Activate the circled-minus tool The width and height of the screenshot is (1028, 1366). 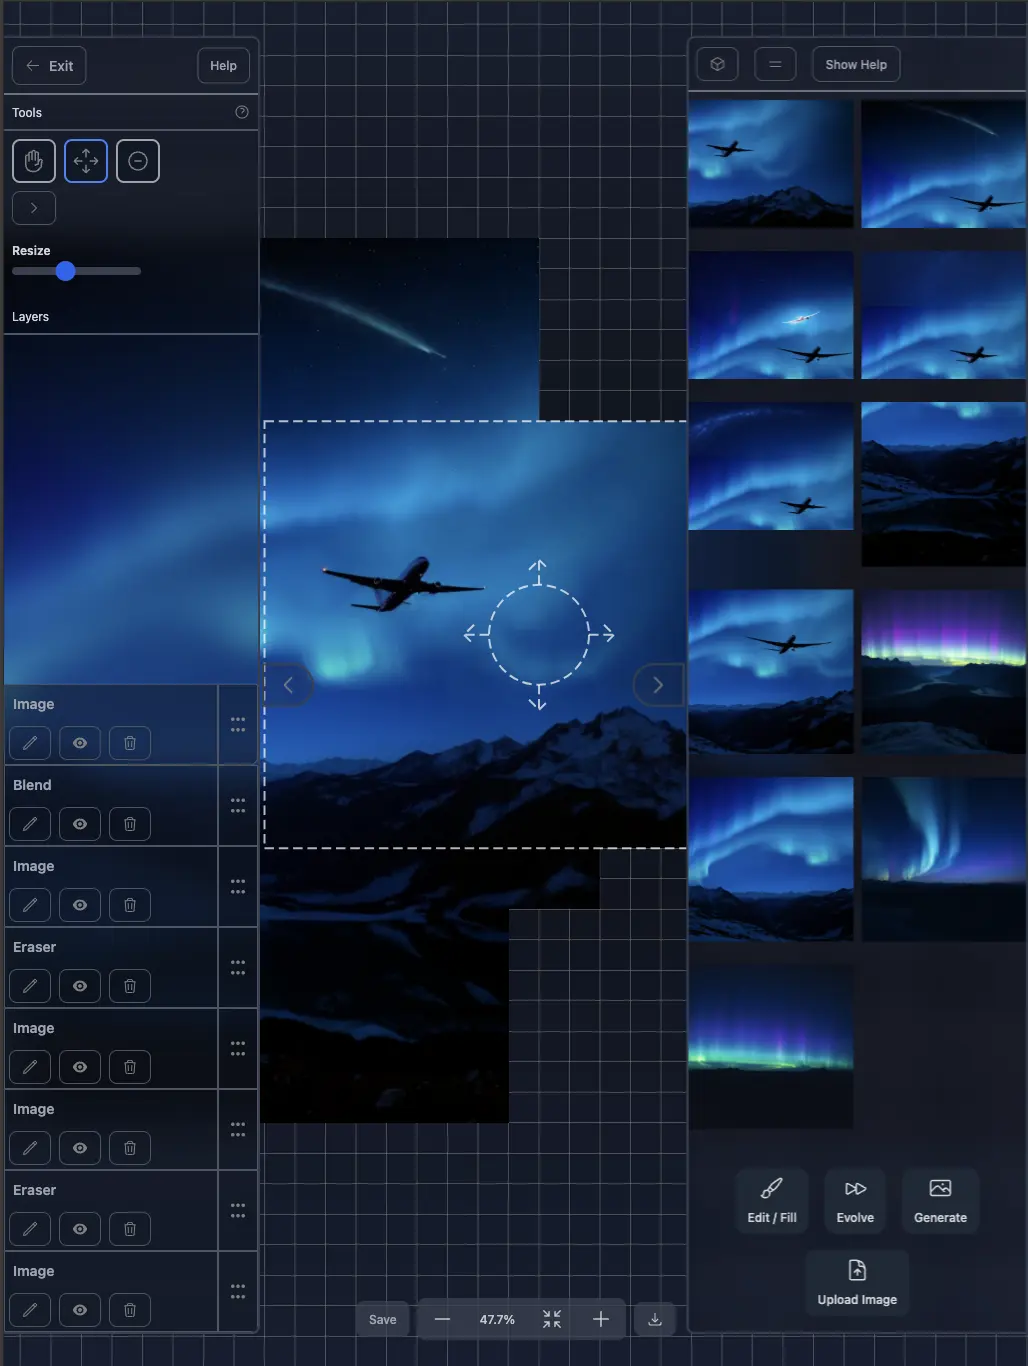pyautogui.click(x=137, y=160)
